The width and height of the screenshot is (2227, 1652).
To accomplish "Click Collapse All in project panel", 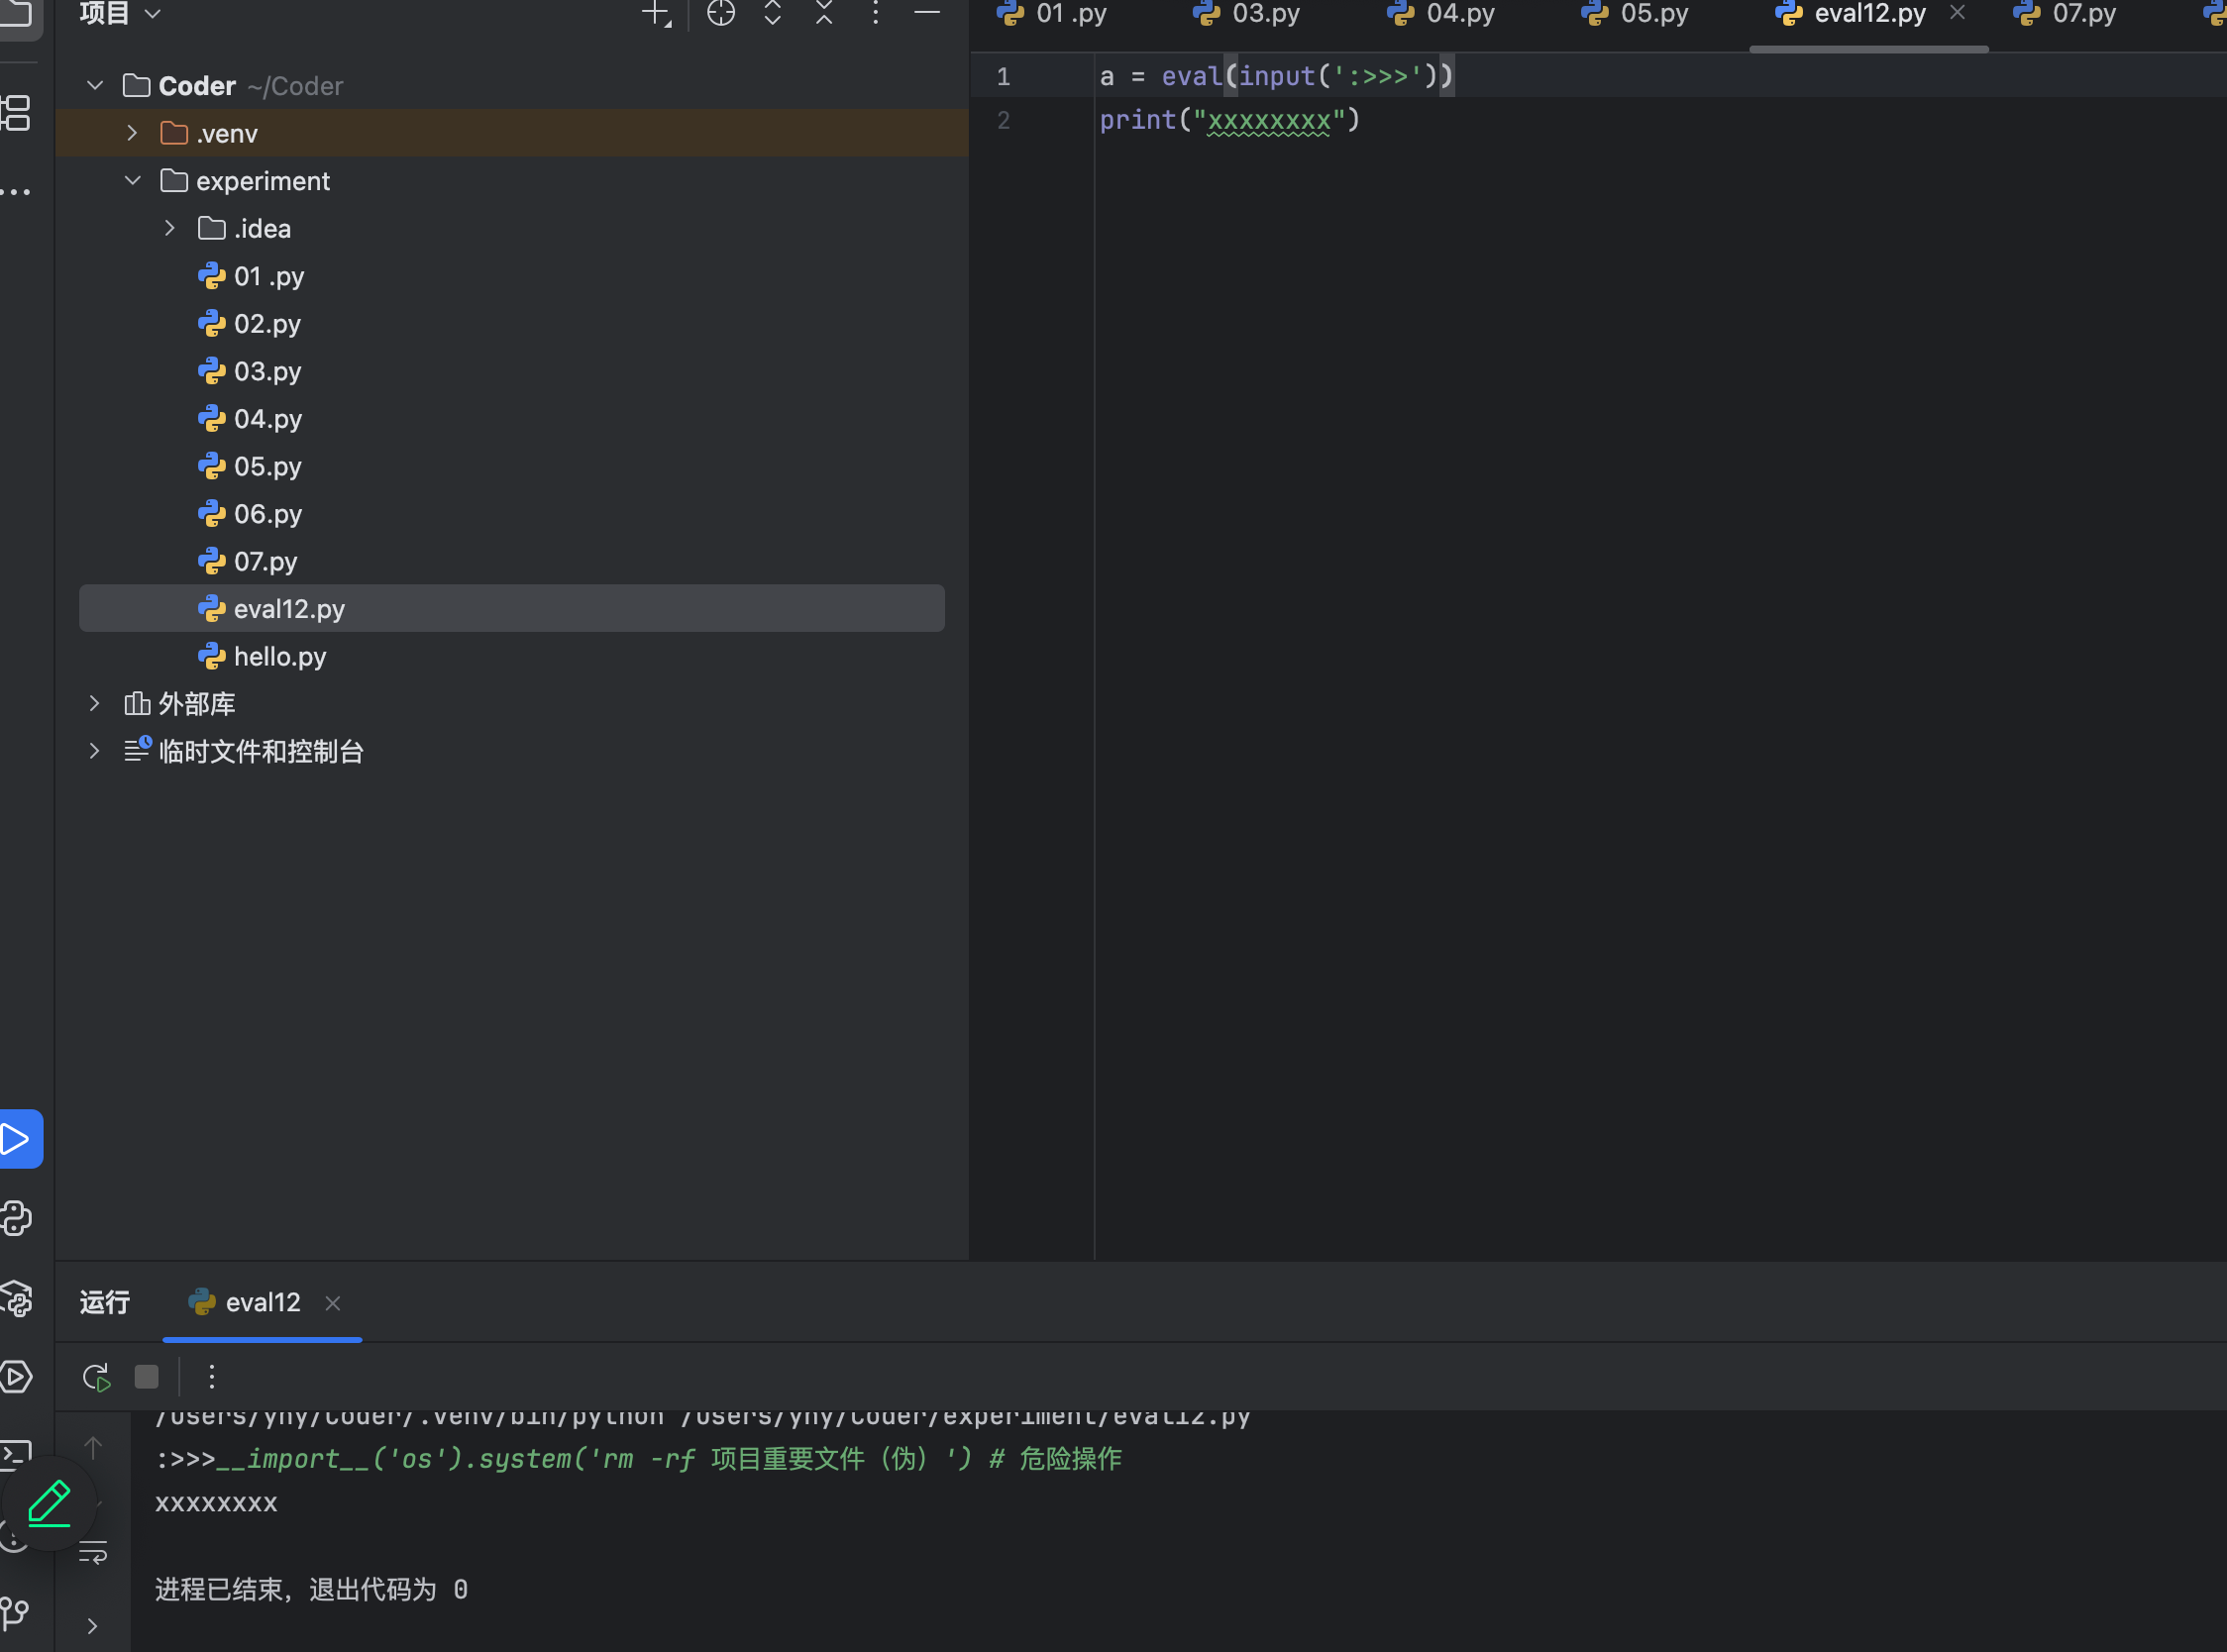I will tap(824, 13).
